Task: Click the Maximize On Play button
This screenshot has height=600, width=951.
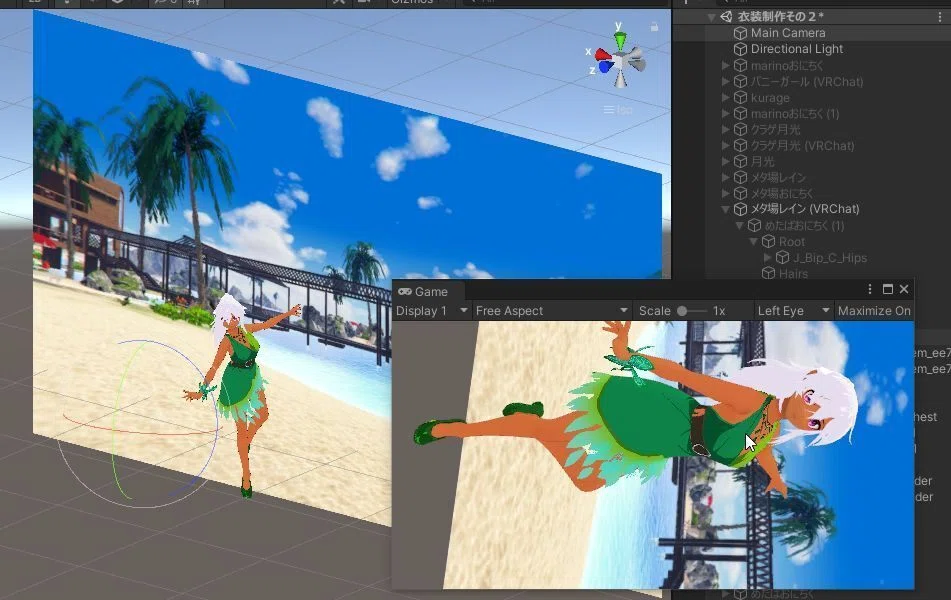Action: pyautogui.click(x=874, y=311)
